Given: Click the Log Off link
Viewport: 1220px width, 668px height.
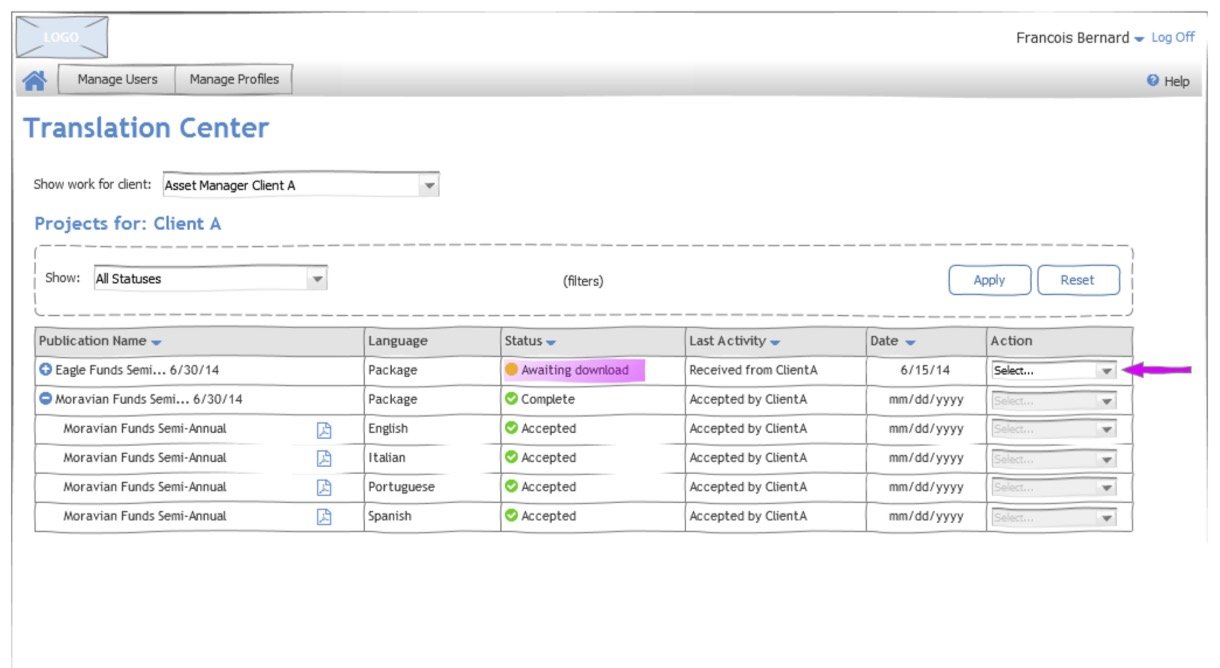Looking at the screenshot, I should point(1173,37).
